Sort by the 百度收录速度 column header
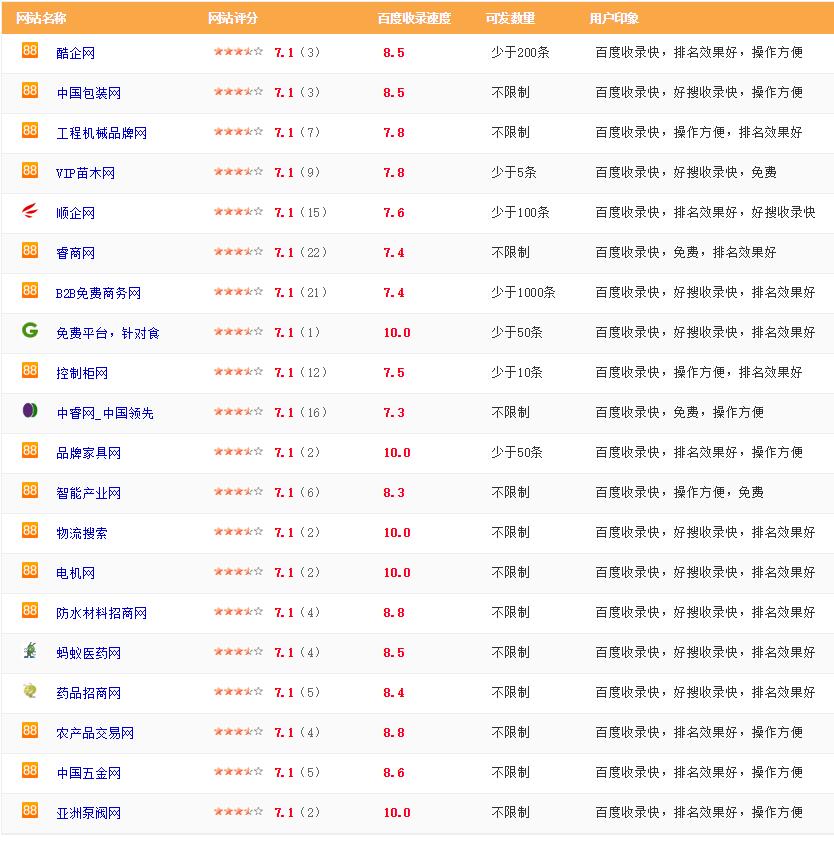Screen dimensions: 834x841 (414, 18)
